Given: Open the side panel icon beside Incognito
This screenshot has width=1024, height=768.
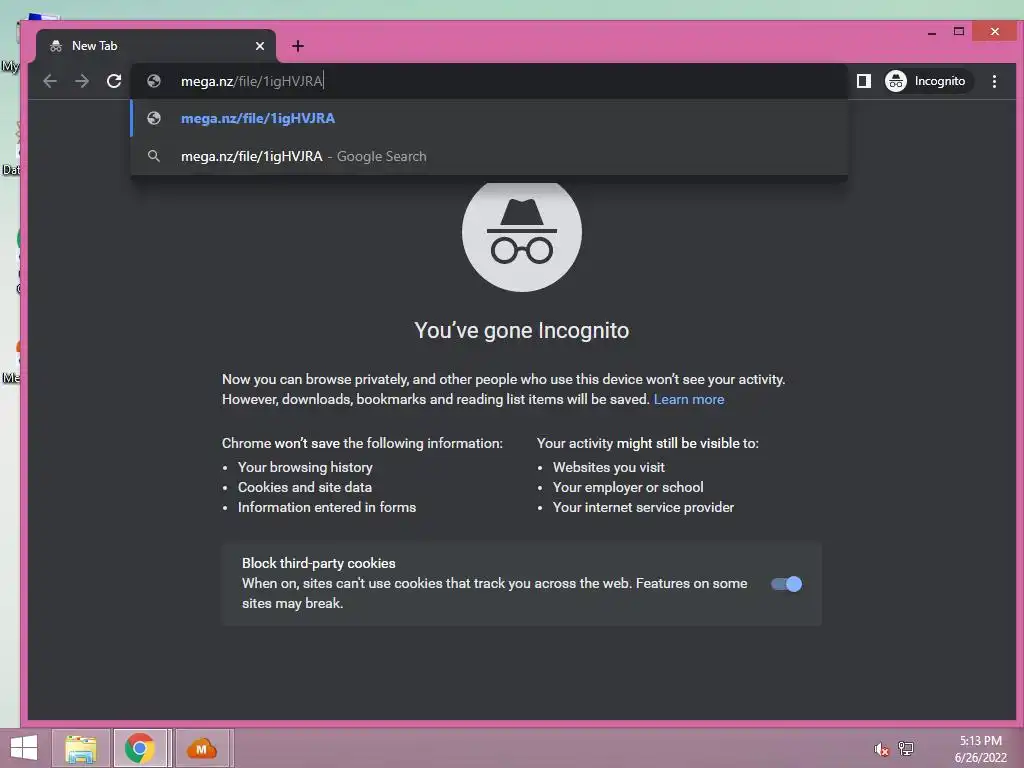Looking at the screenshot, I should click(863, 81).
